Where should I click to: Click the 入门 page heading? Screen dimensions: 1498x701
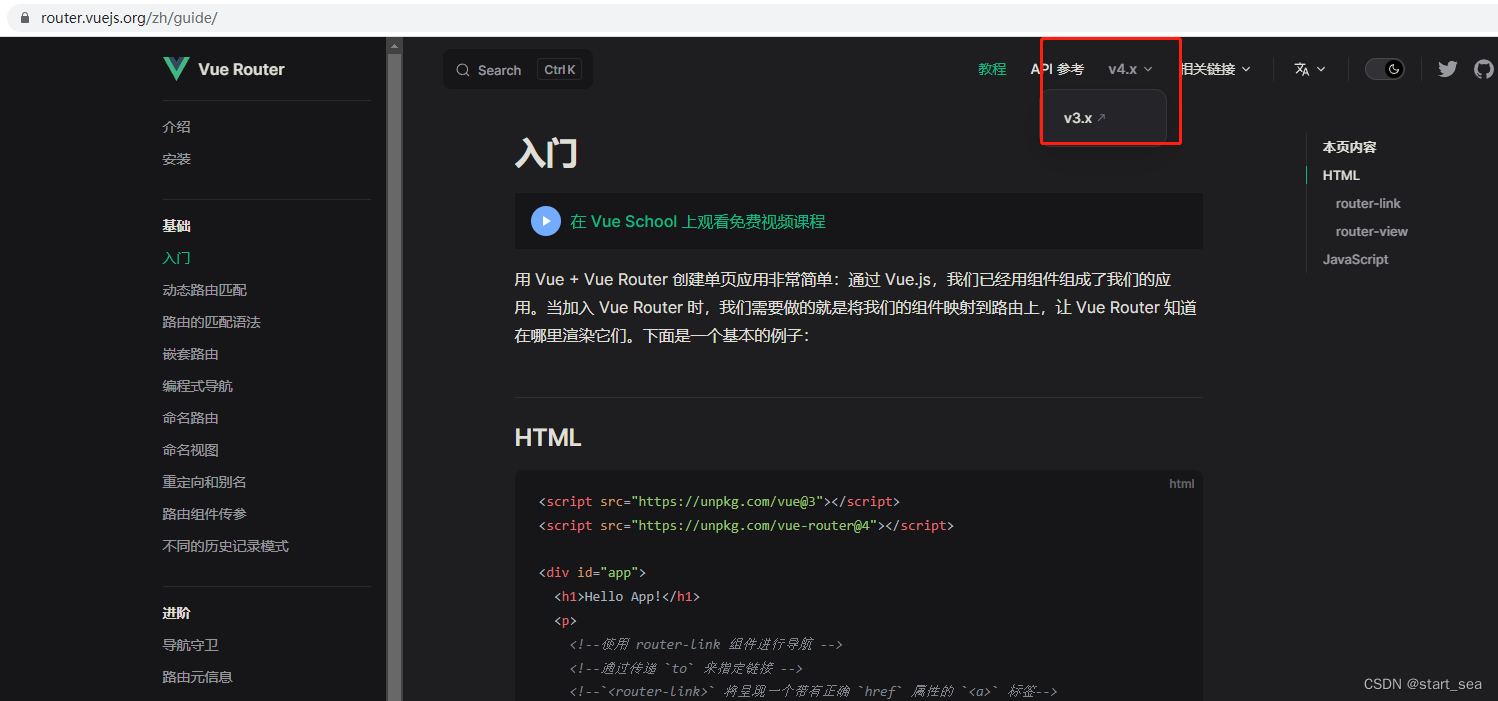(546, 153)
